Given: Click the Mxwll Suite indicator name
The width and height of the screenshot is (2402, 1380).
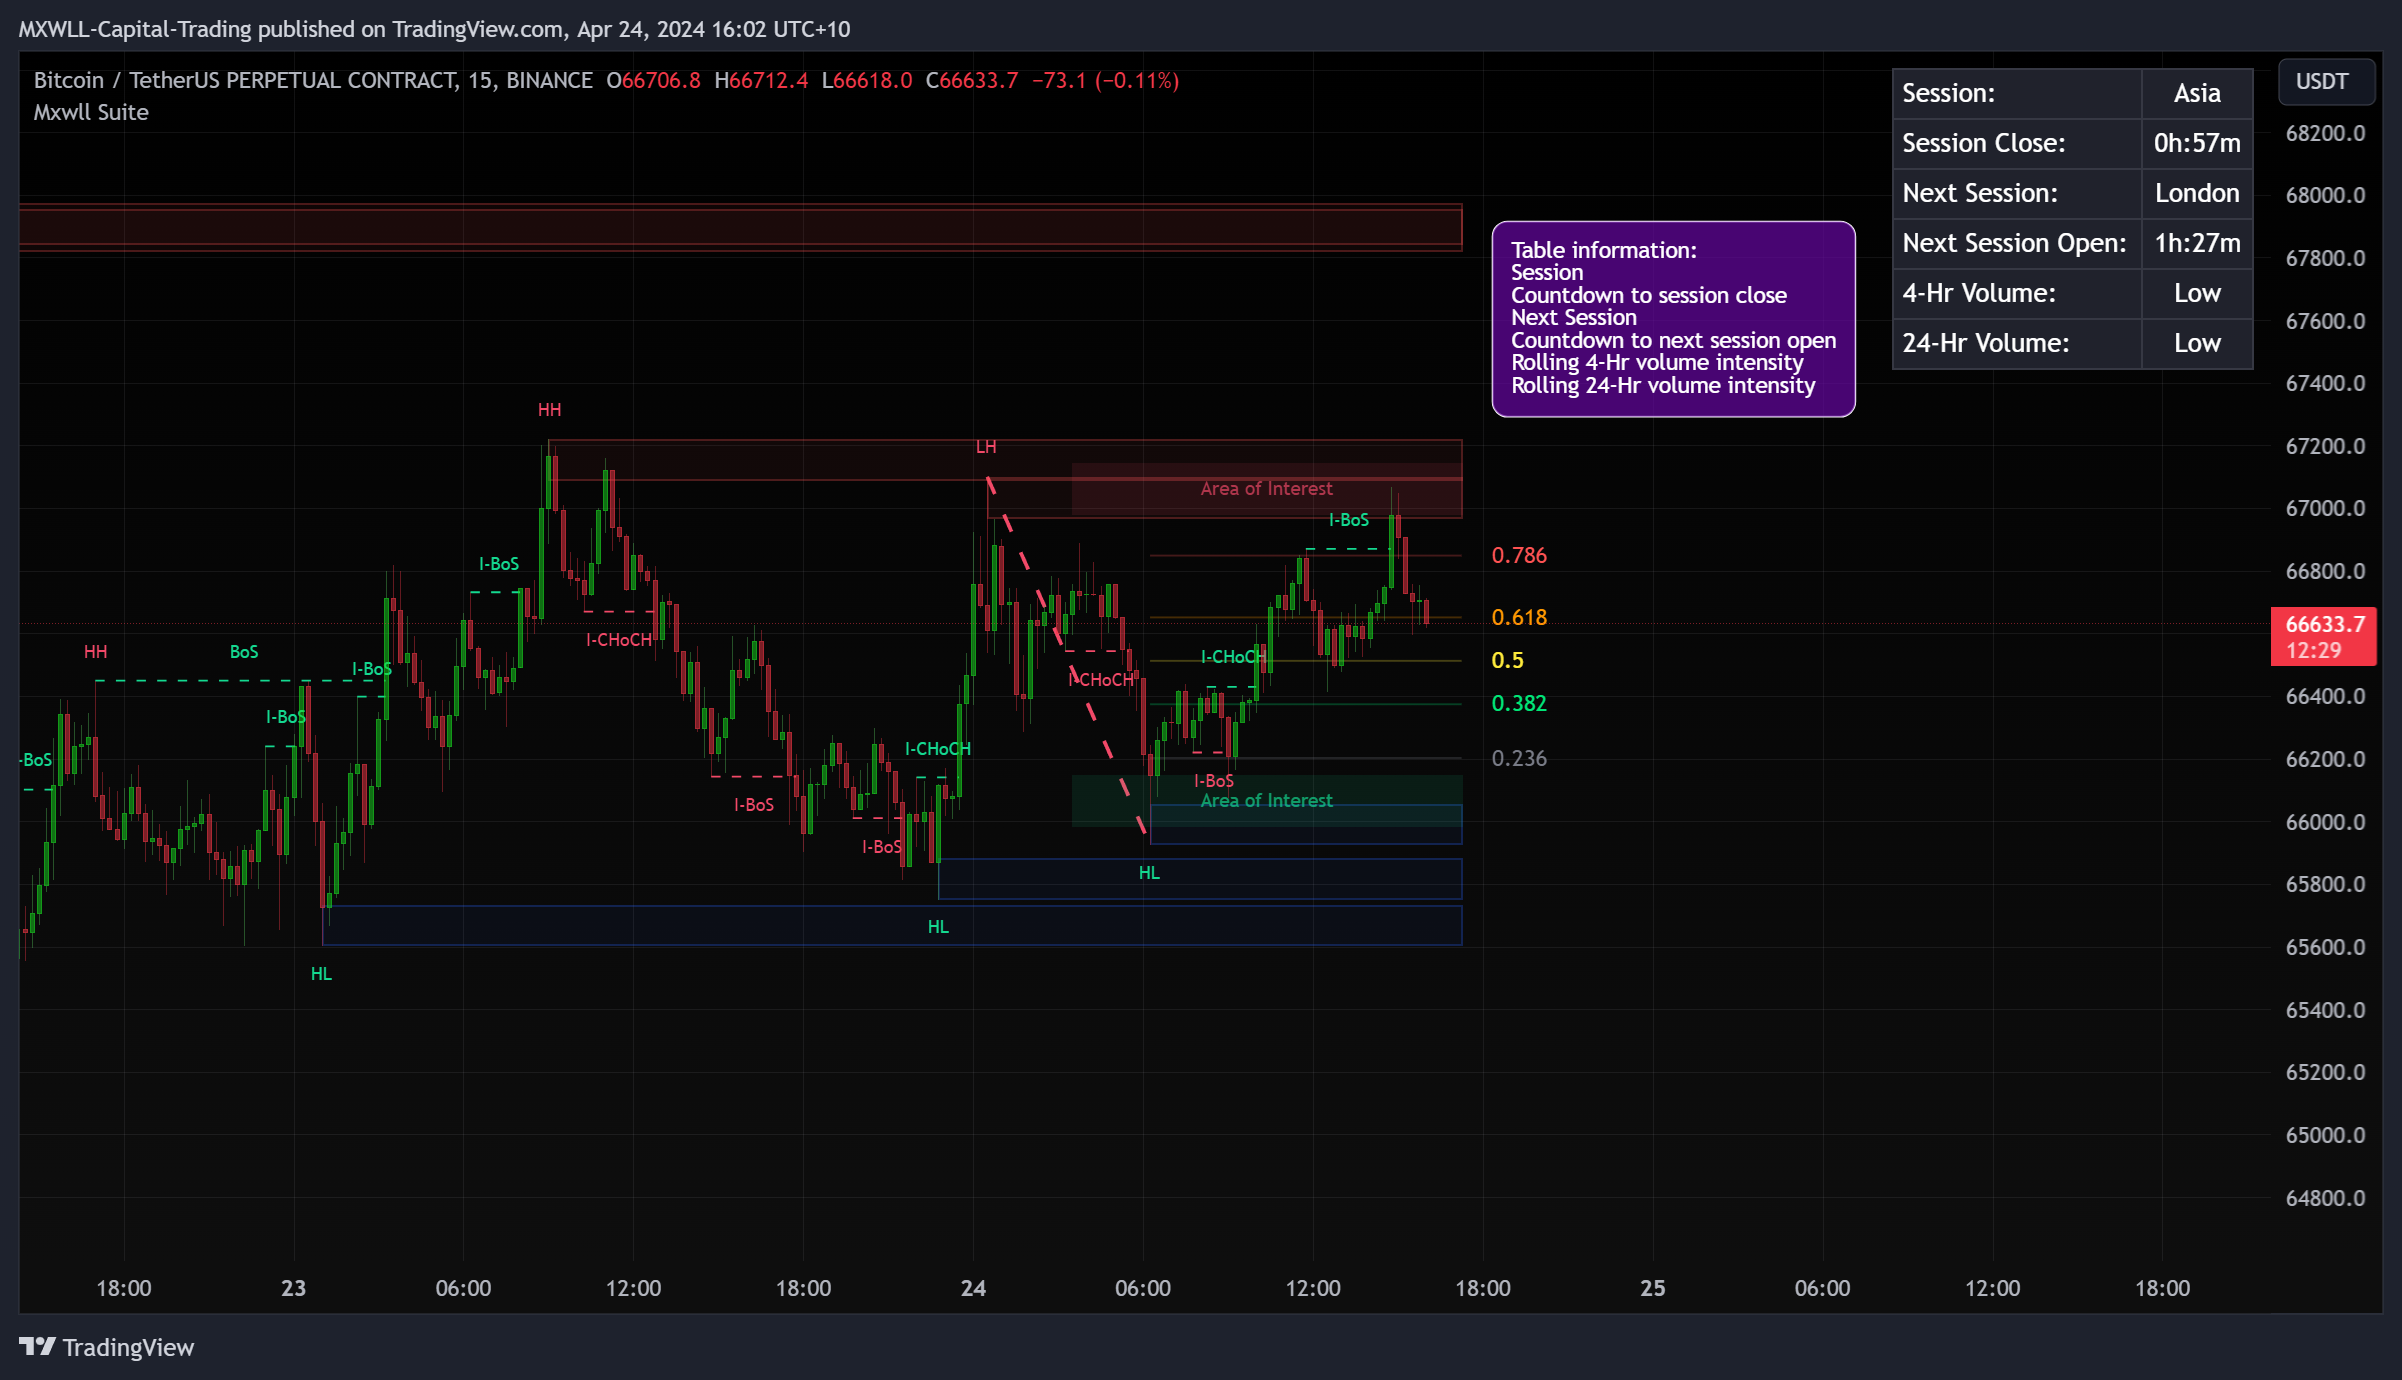Looking at the screenshot, I should [x=91, y=112].
